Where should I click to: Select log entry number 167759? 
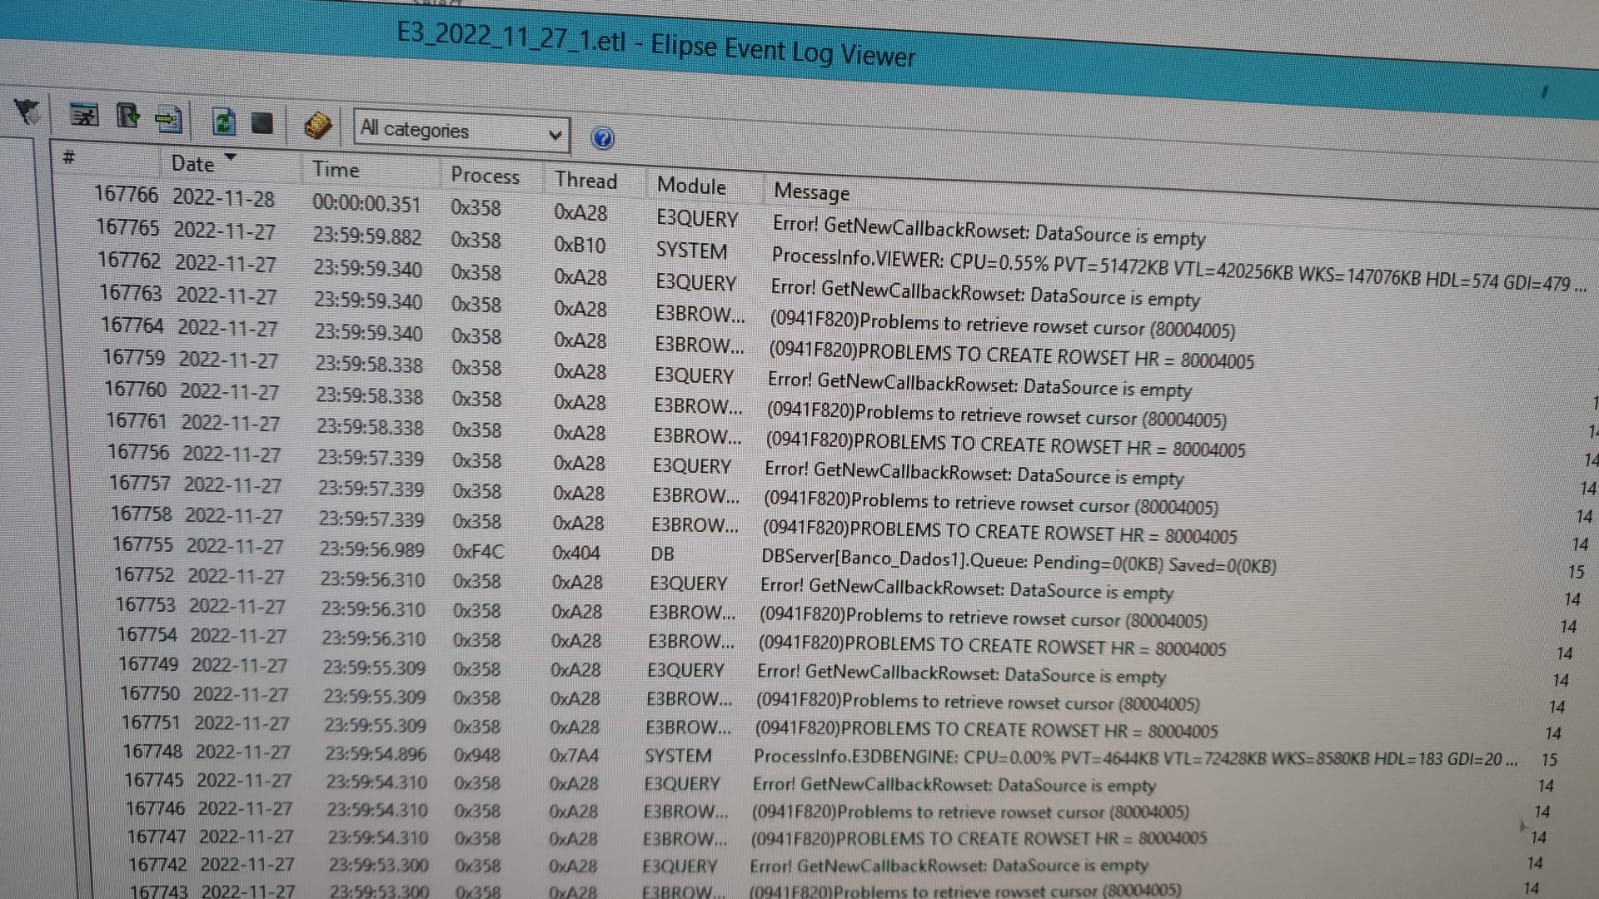click(134, 356)
